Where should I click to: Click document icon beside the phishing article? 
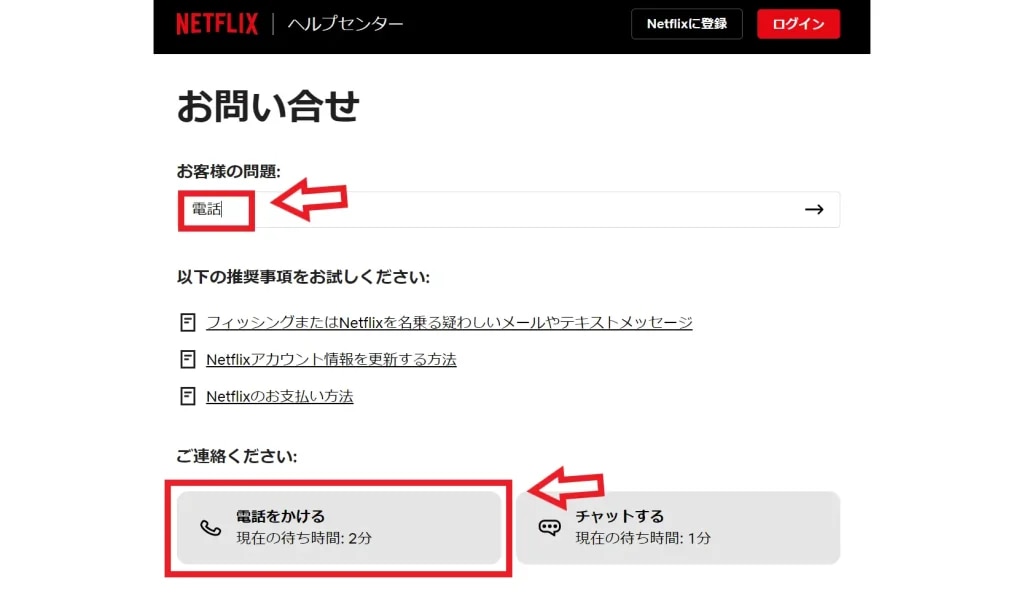[x=187, y=322]
